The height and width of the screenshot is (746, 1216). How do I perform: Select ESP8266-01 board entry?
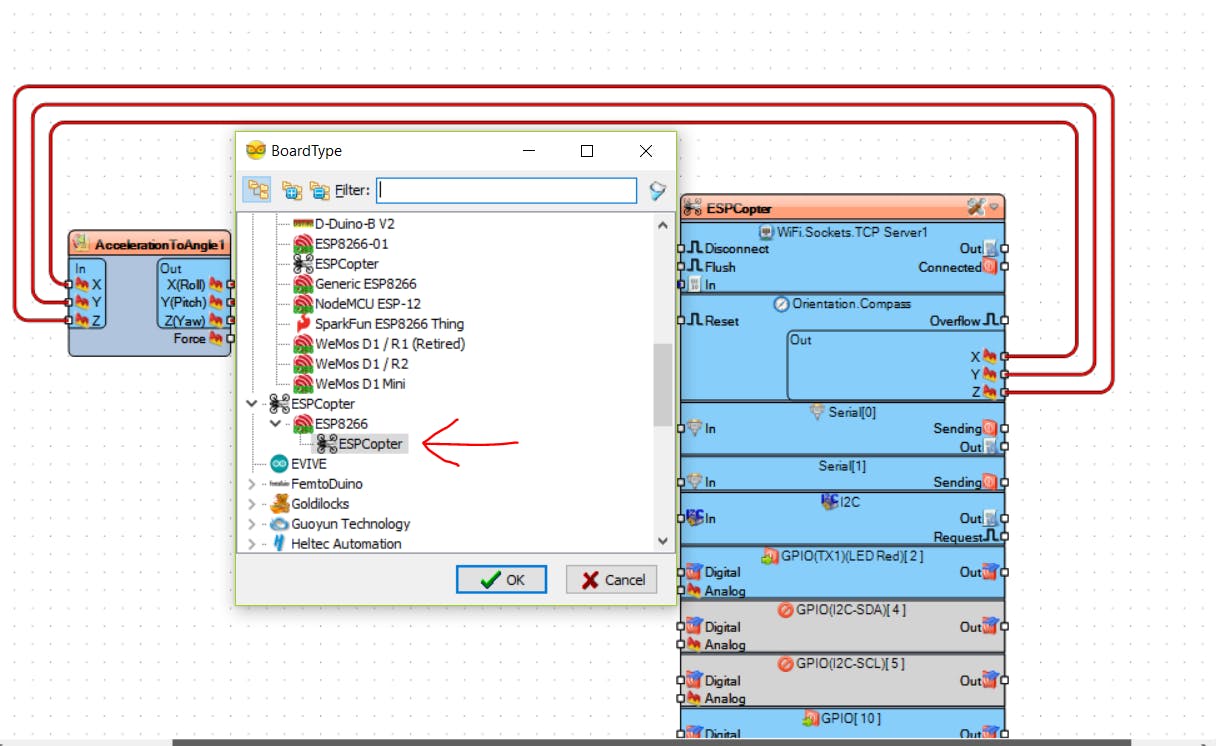340,244
